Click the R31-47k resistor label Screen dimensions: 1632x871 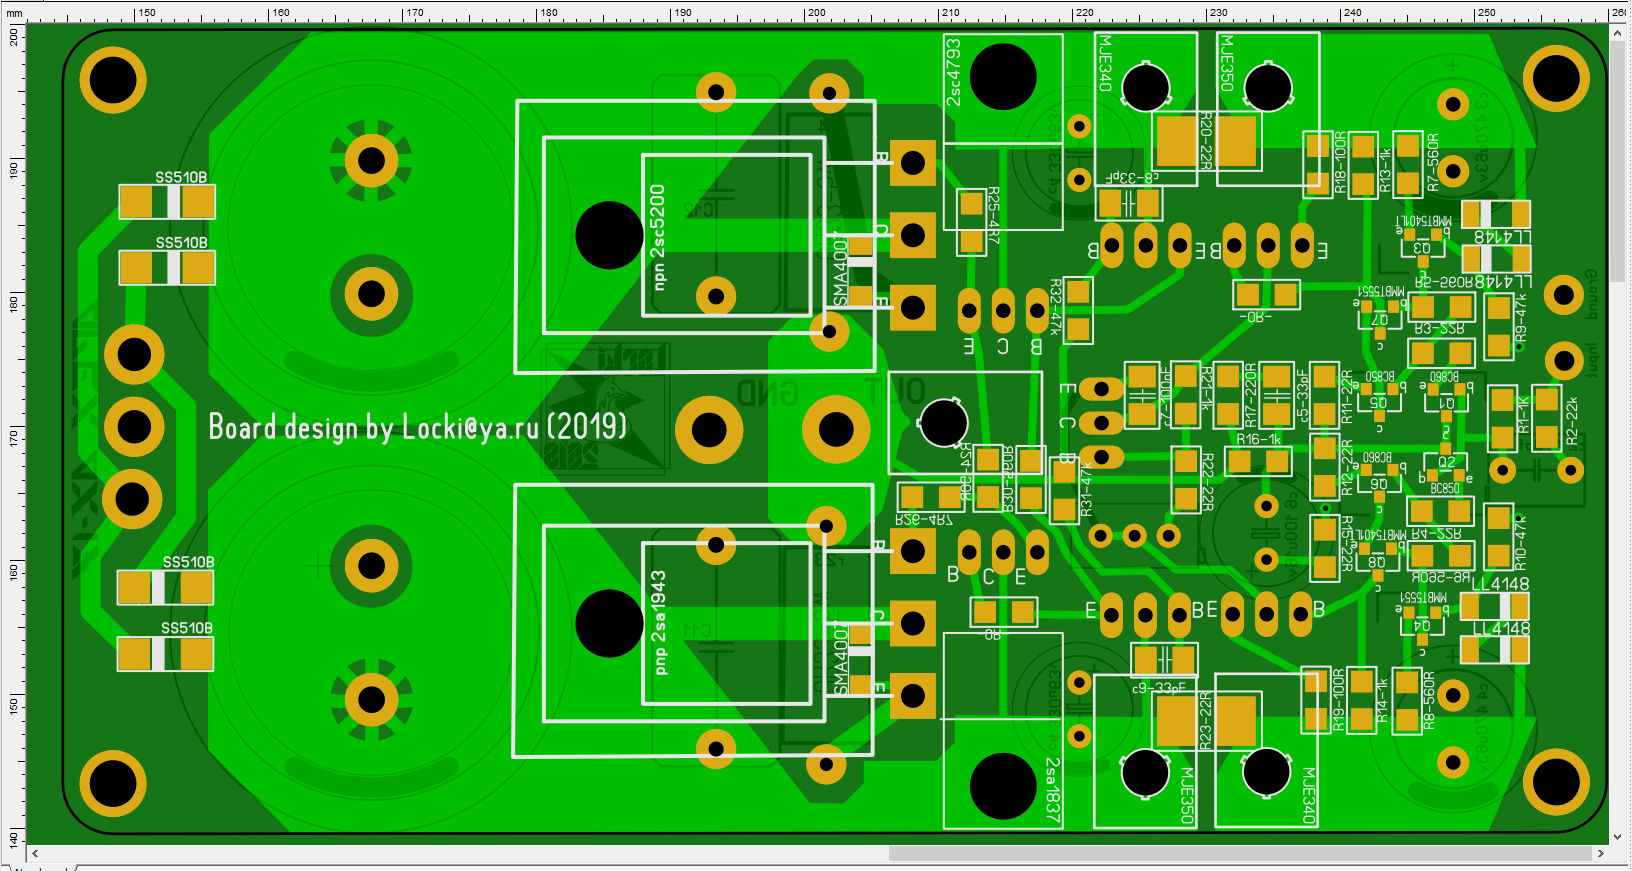1086,490
